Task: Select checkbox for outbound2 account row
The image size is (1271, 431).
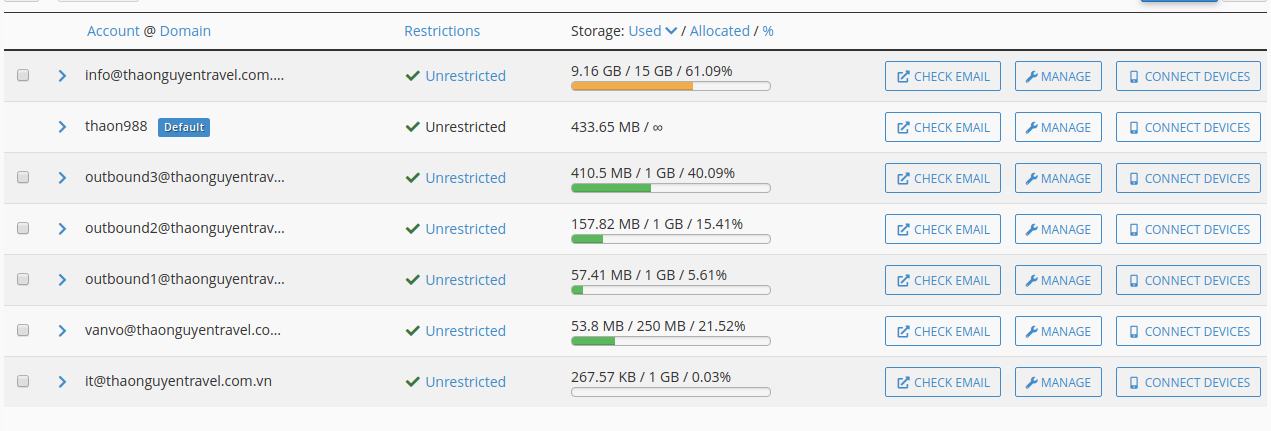Action: [24, 228]
